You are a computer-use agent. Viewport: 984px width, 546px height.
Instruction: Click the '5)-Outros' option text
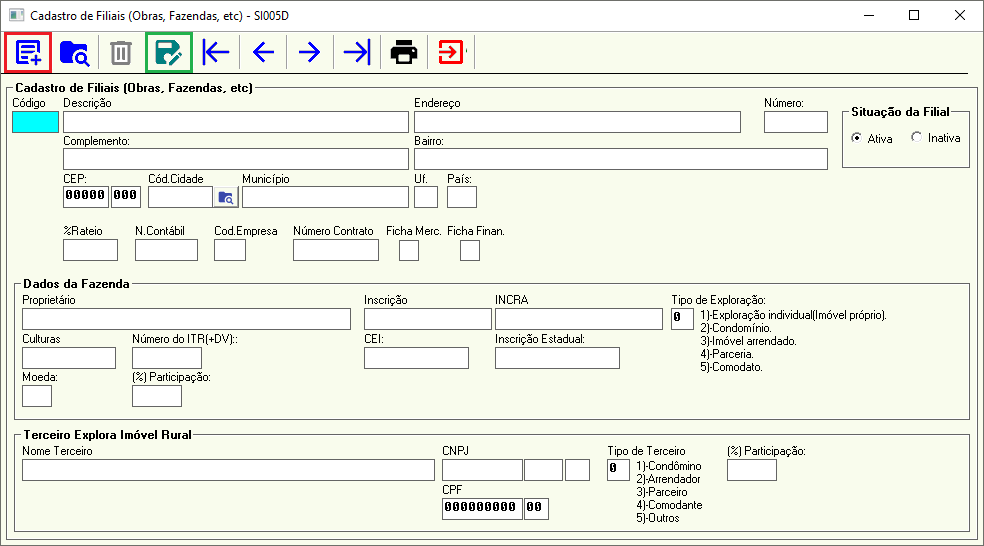coord(658,518)
